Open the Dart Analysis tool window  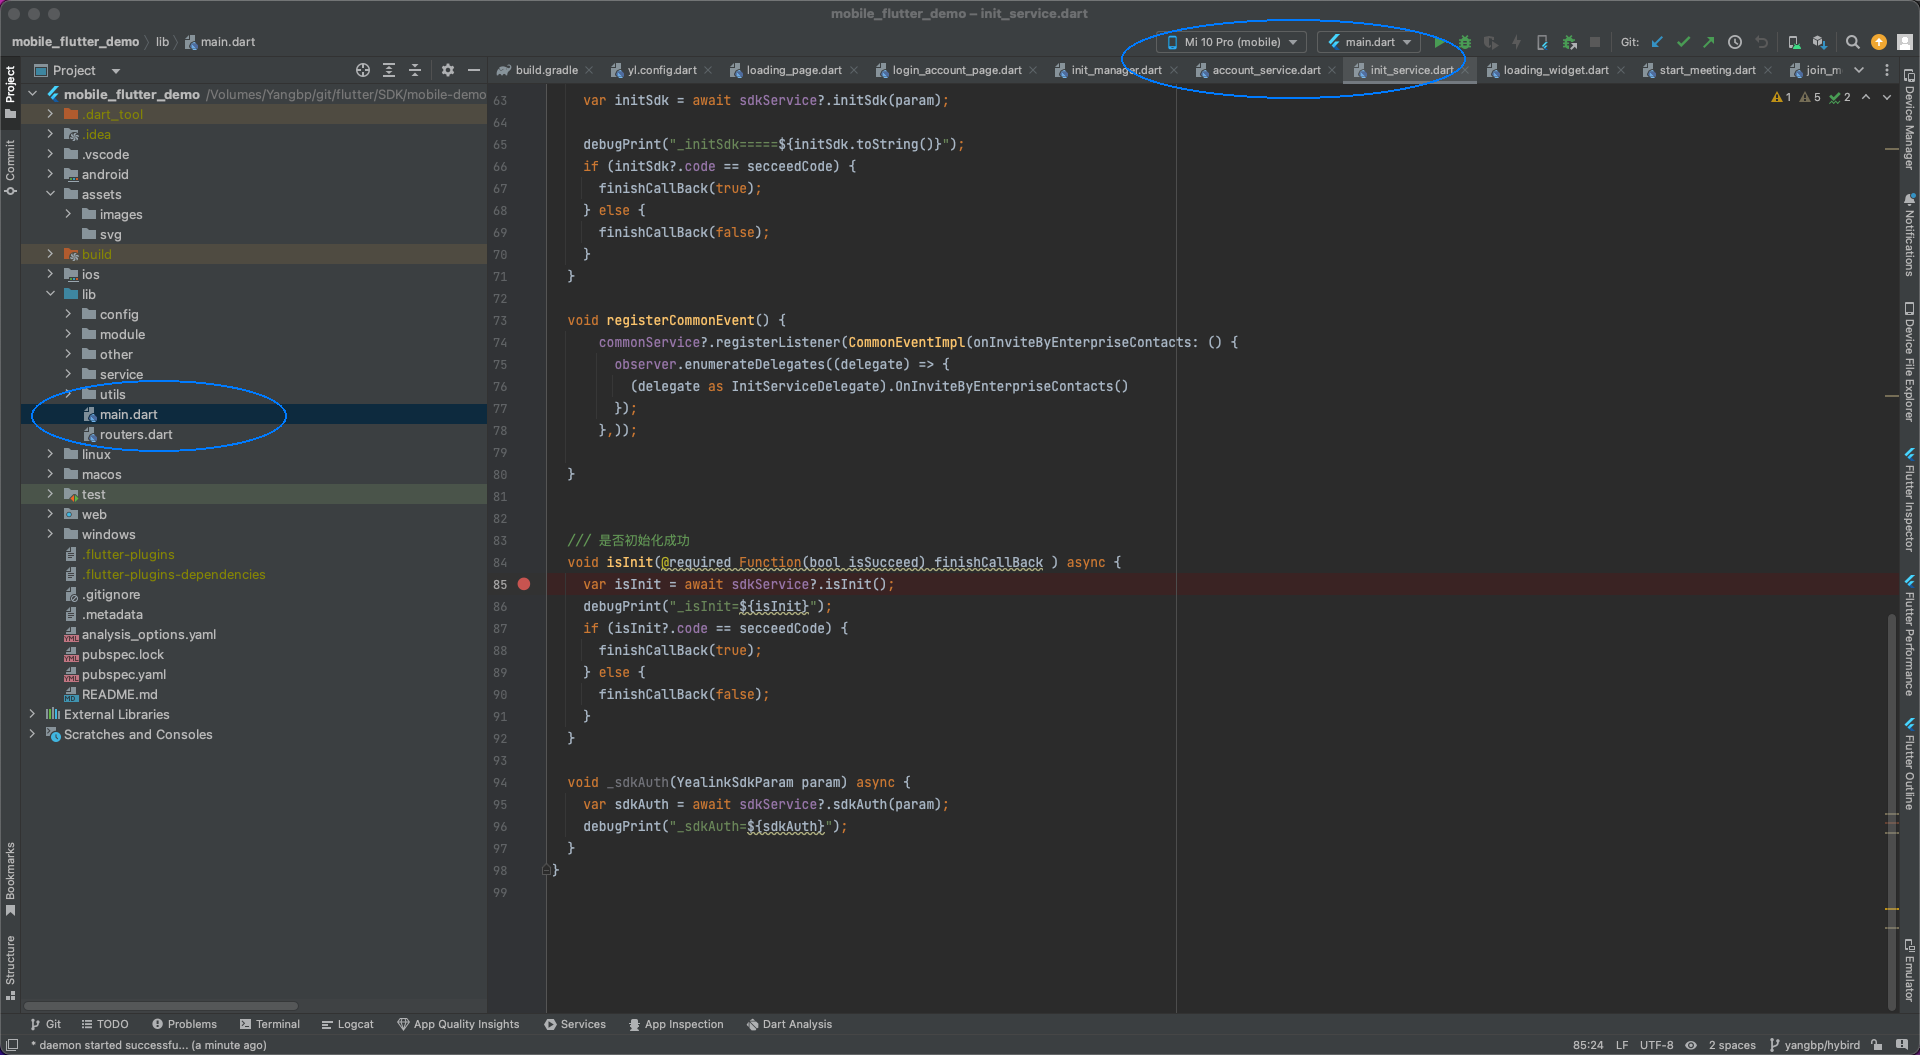pos(789,1024)
